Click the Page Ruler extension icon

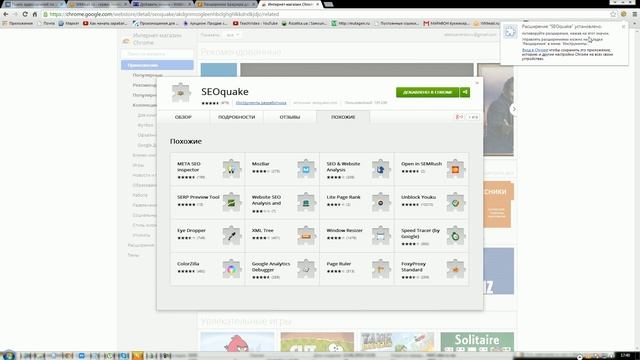pos(381,269)
